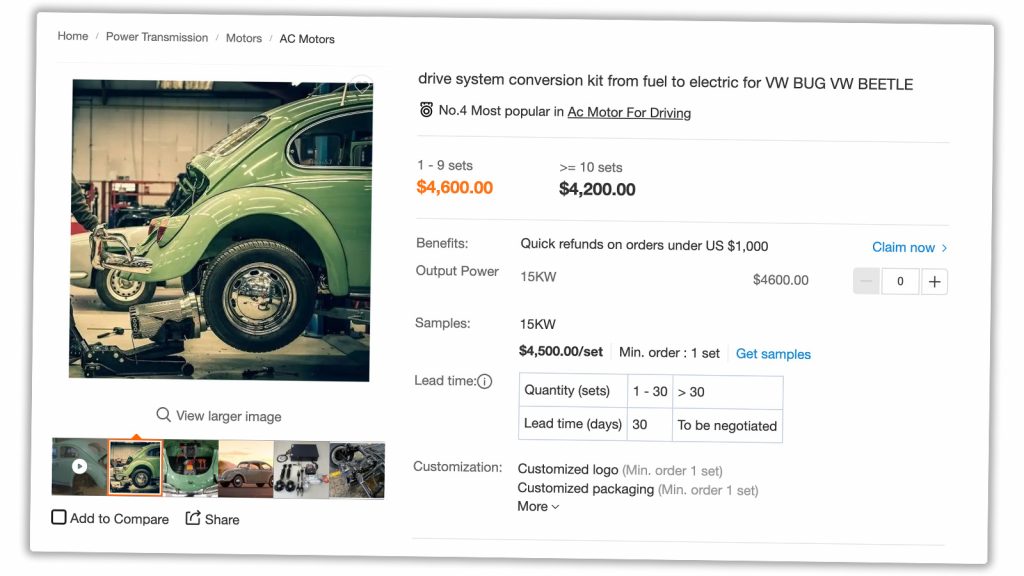Select Power Transmission breadcrumb link

point(156,37)
